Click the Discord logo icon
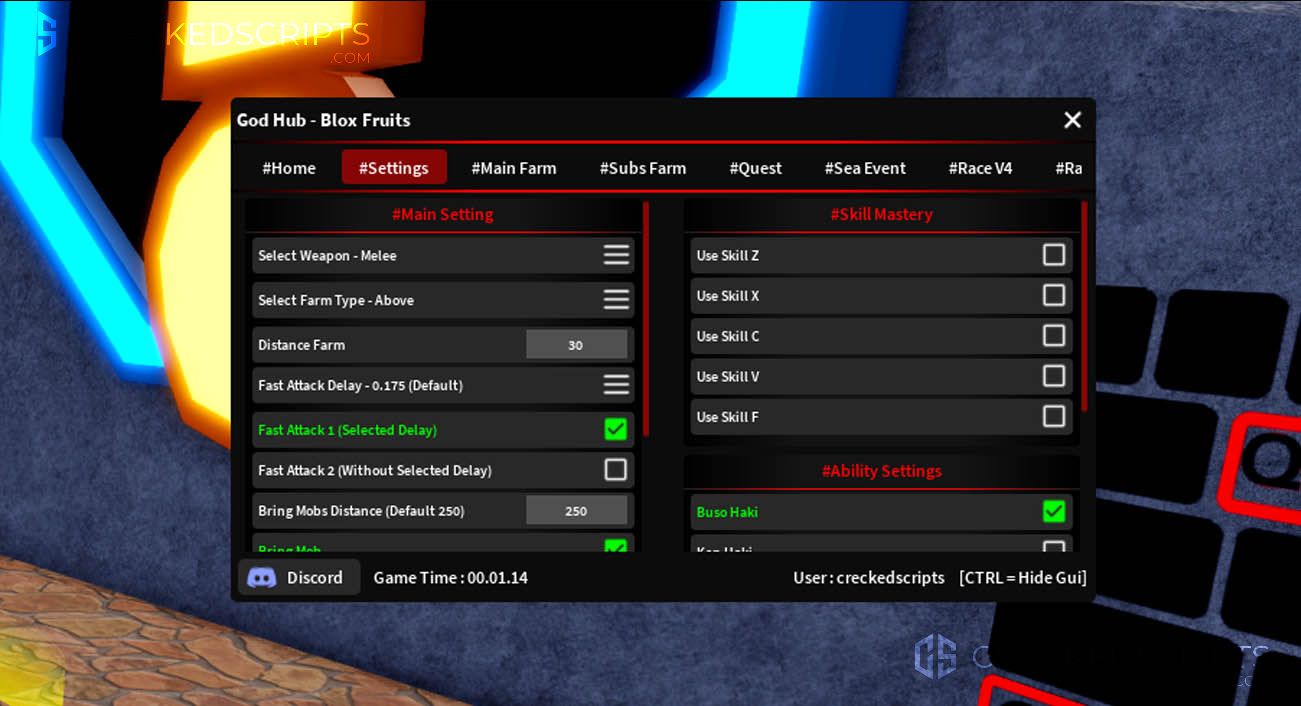Screen dimensions: 1301x706 [x=261, y=577]
